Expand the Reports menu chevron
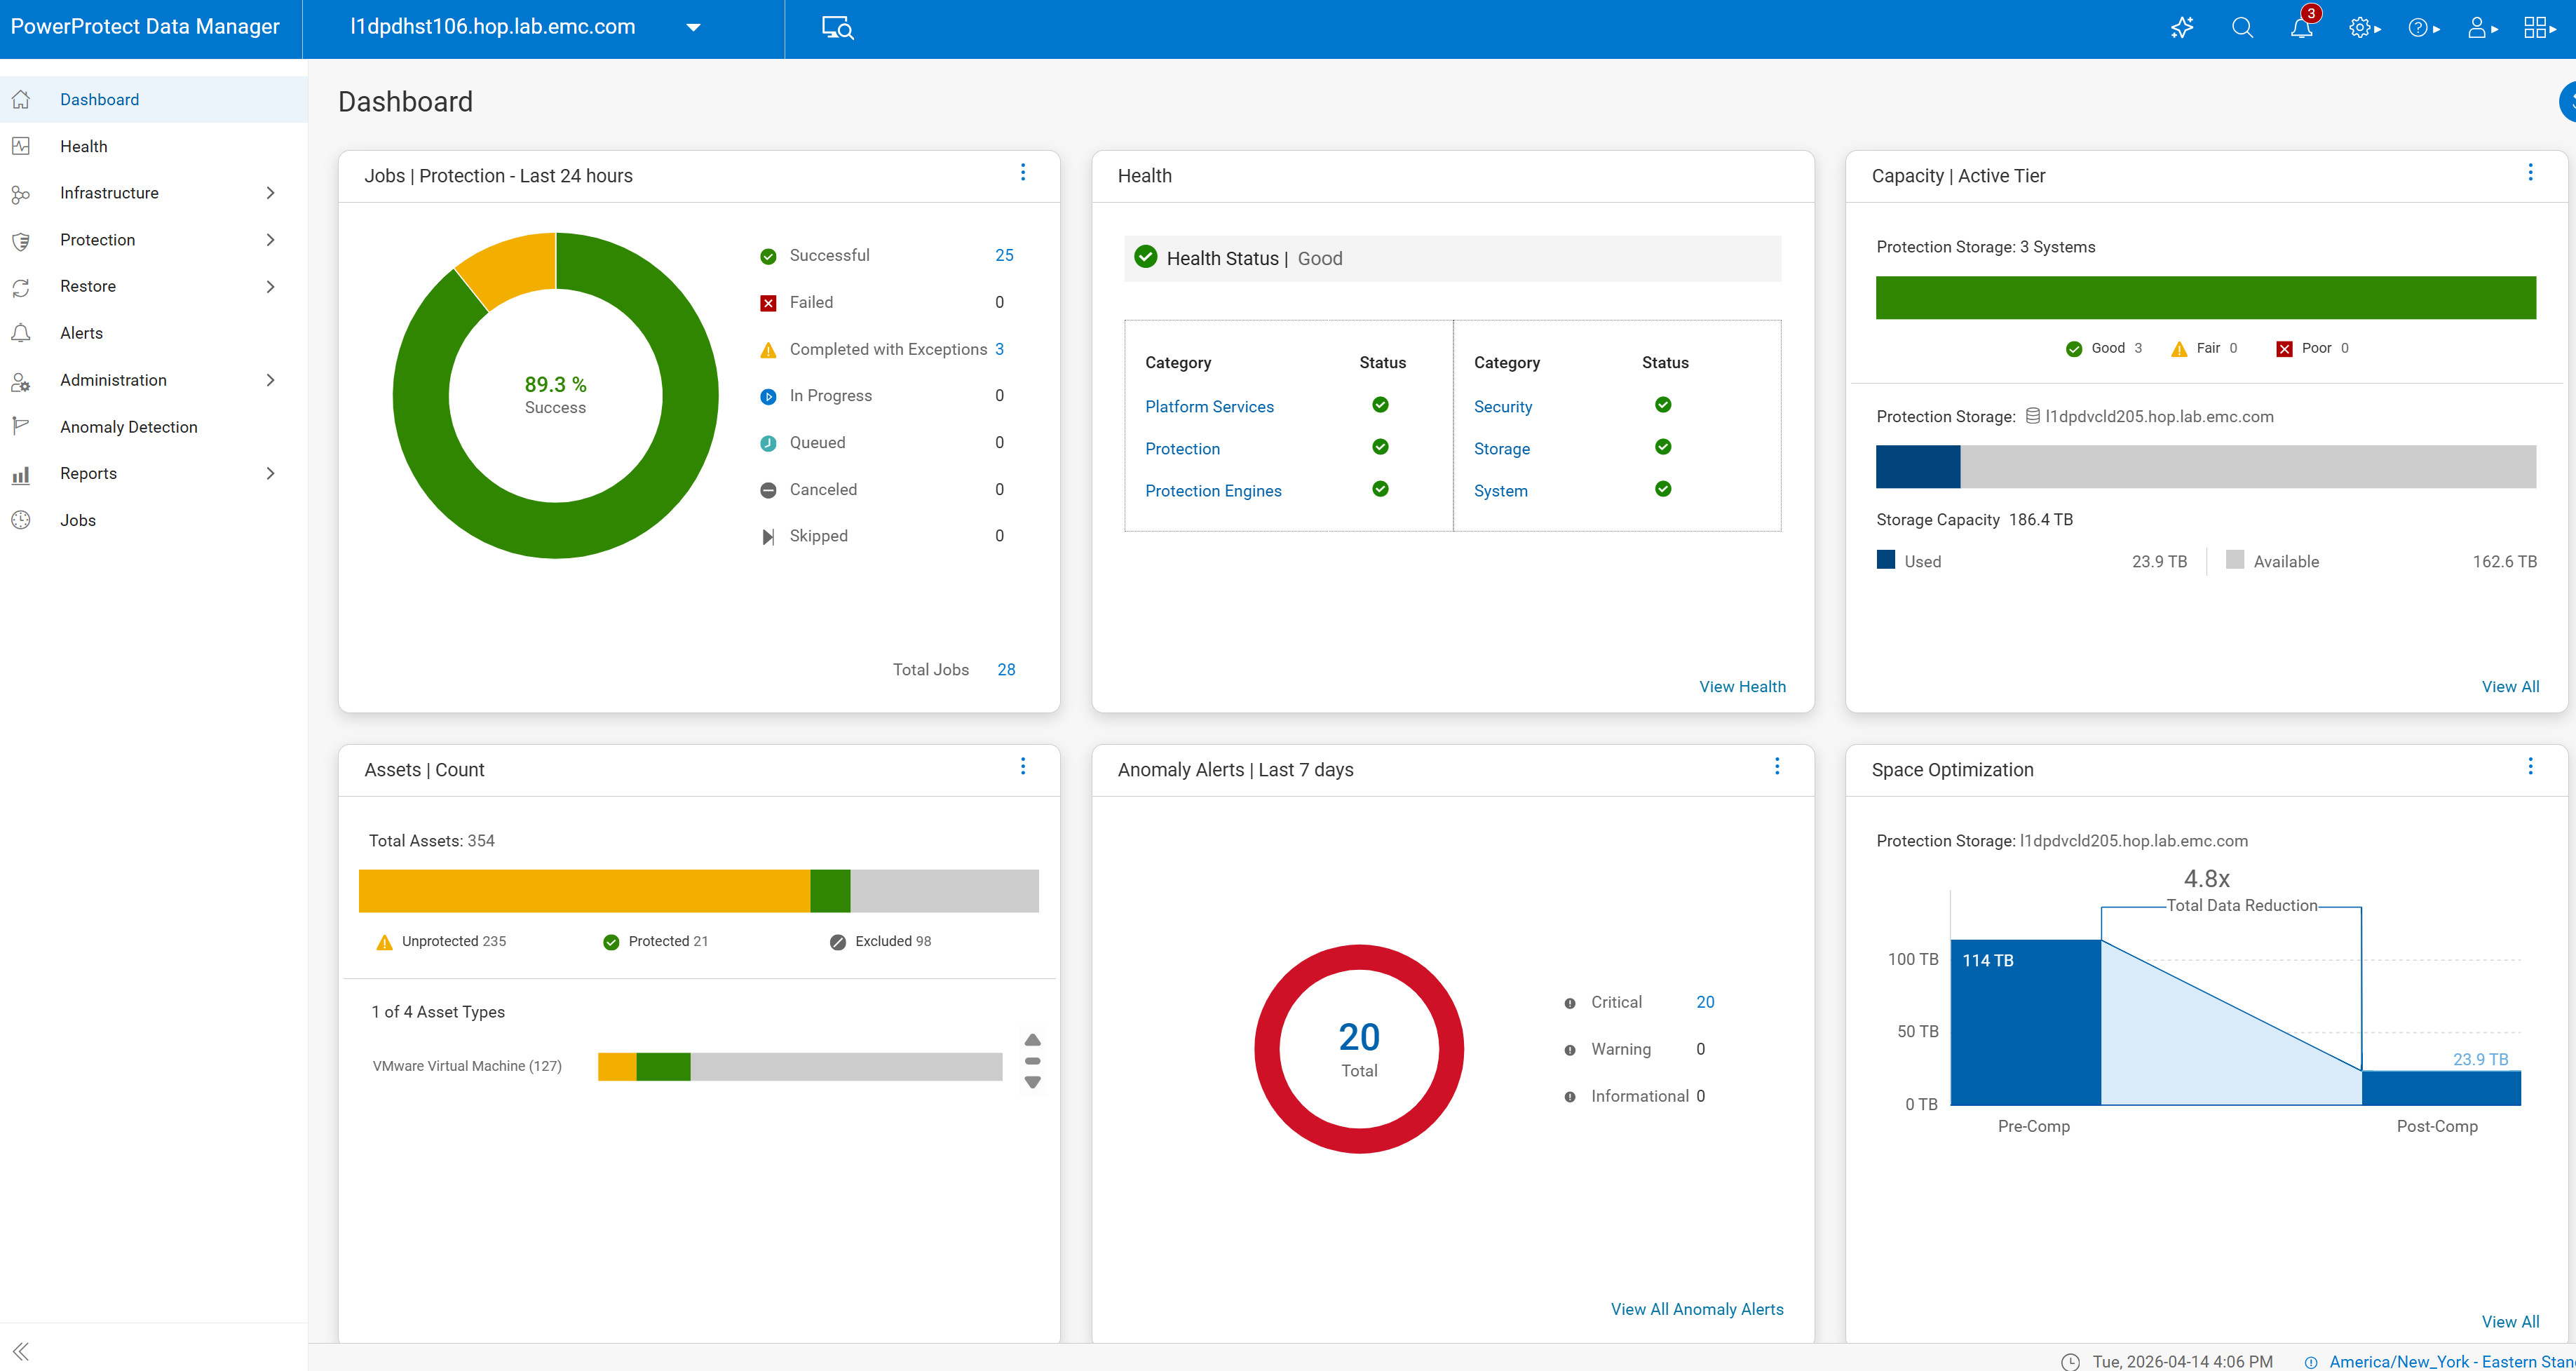Viewport: 2576px width, 1371px height. [x=270, y=474]
